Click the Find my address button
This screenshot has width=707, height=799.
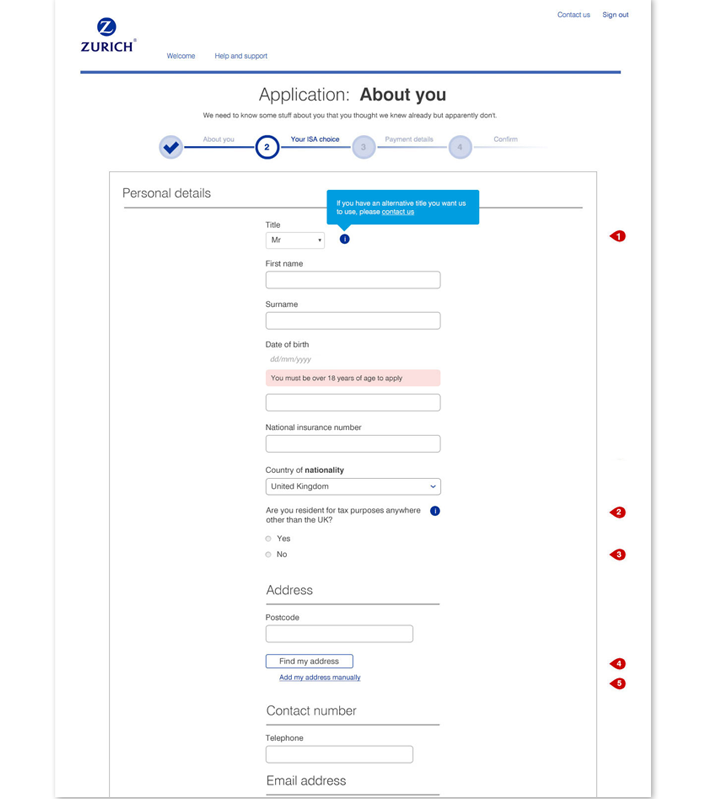(x=309, y=661)
